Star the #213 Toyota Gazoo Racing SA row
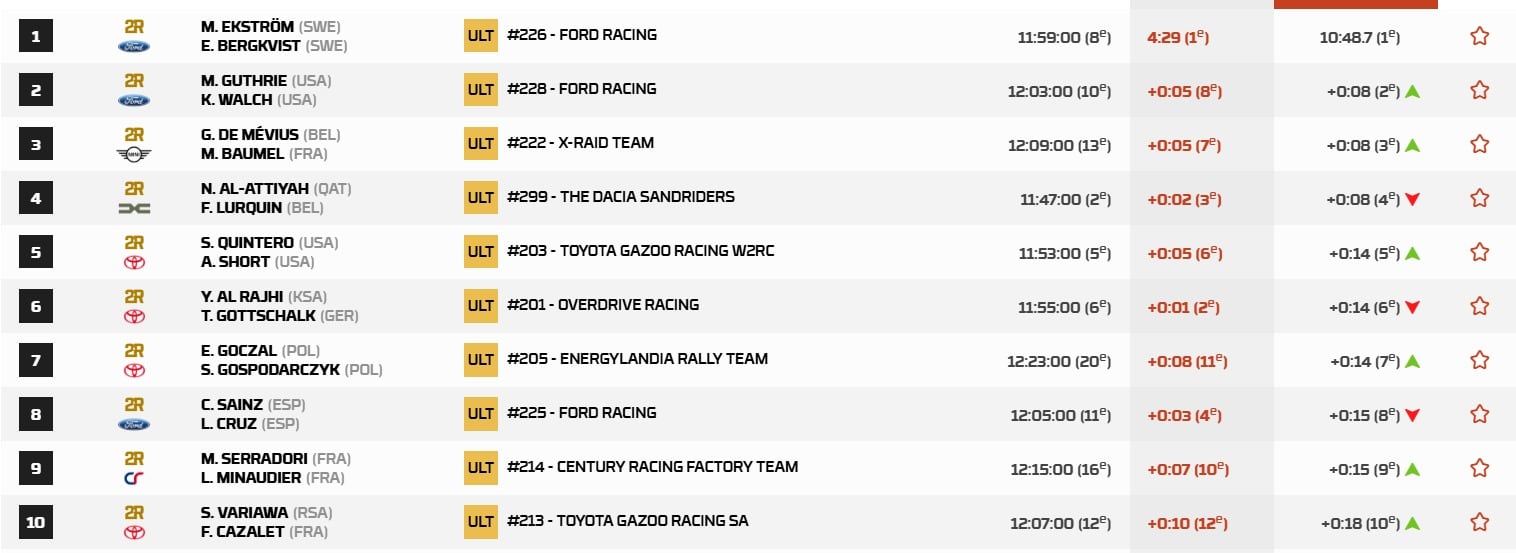Screen dimensions: 1516x553 click(x=1479, y=522)
